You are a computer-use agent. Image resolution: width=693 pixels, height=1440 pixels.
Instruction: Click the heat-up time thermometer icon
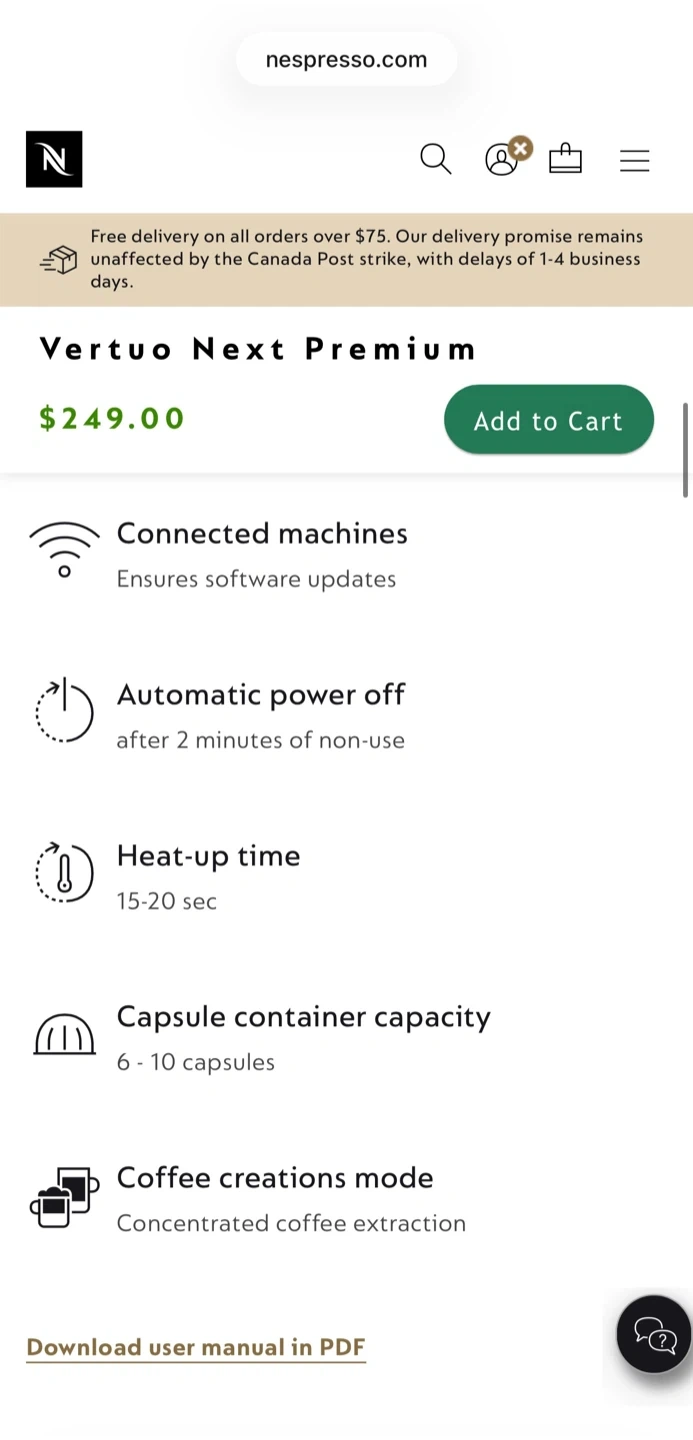[64, 872]
